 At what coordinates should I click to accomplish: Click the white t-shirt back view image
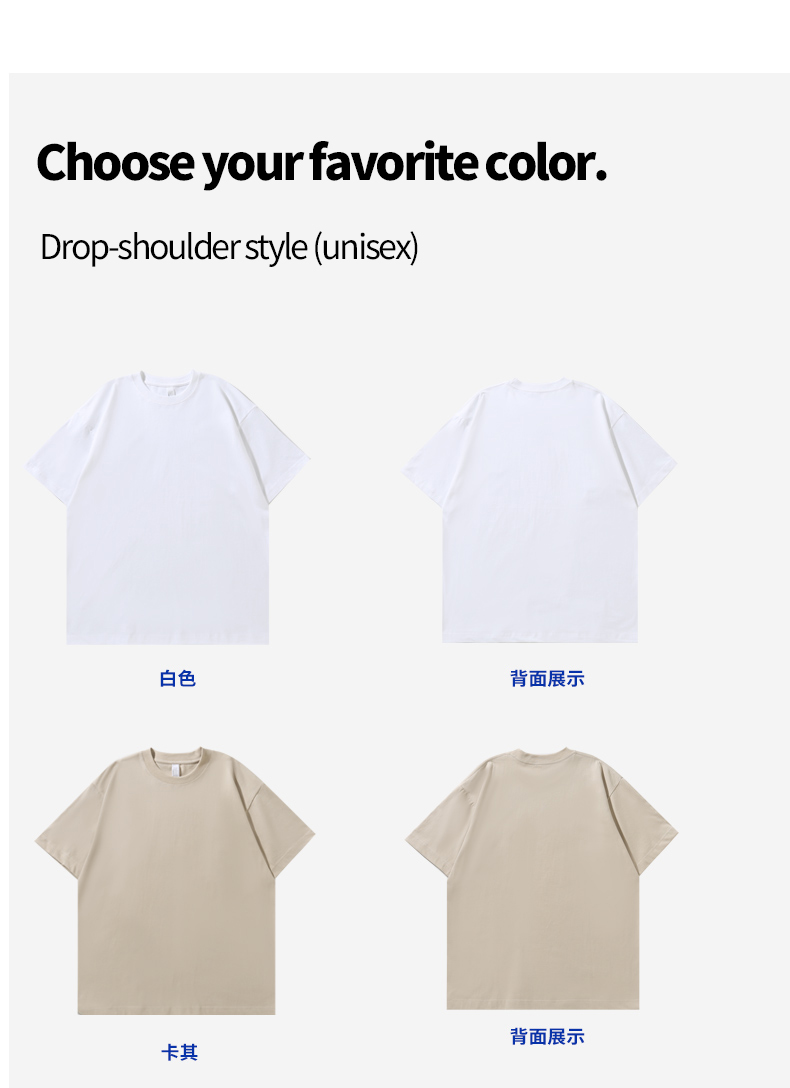[x=540, y=510]
